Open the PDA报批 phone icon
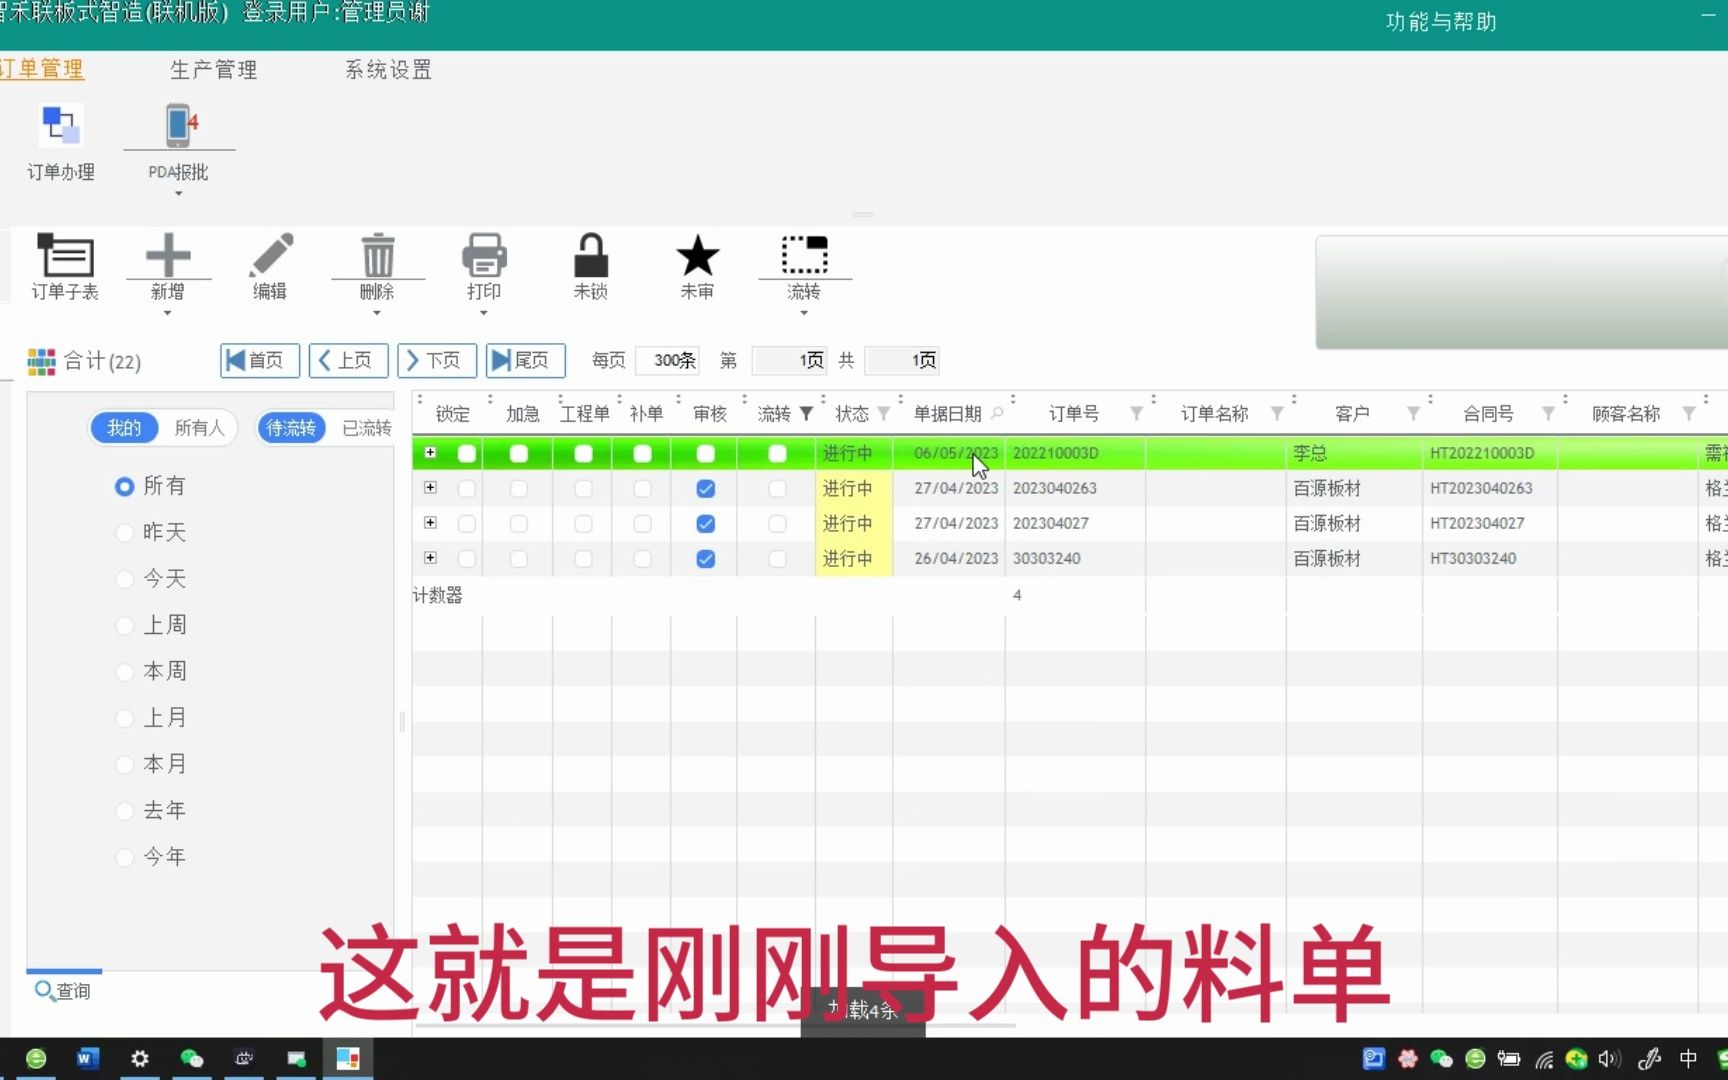The width and height of the screenshot is (1728, 1080). [x=179, y=126]
